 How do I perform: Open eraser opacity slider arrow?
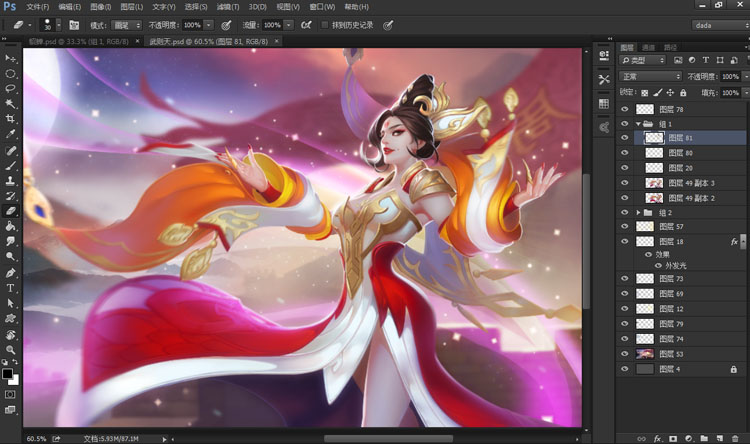(208, 25)
